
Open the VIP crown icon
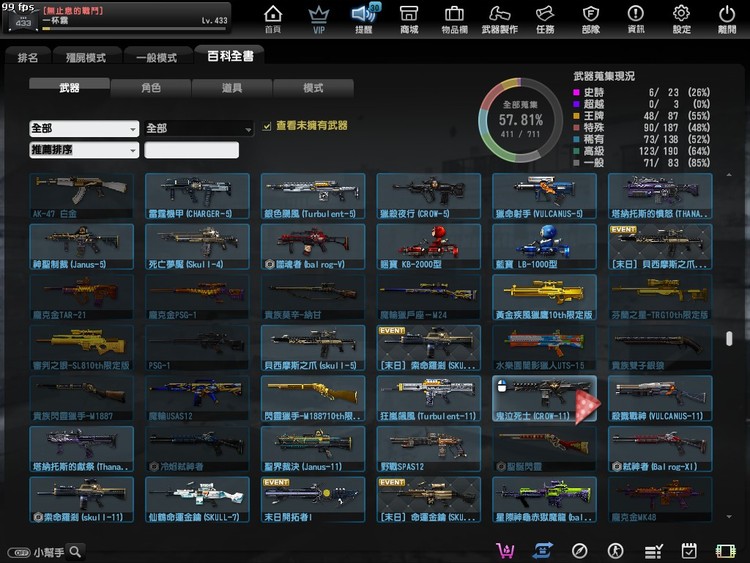(x=319, y=18)
